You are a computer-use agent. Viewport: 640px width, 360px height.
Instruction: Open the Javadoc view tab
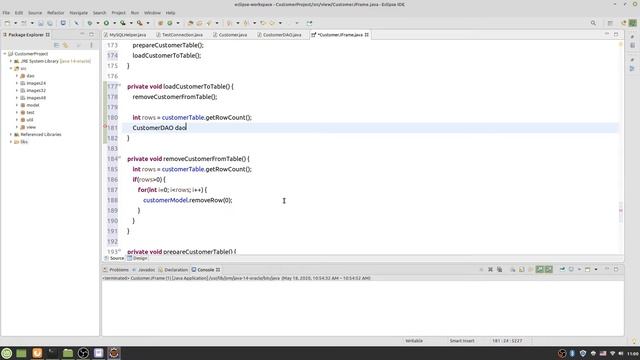(144, 270)
